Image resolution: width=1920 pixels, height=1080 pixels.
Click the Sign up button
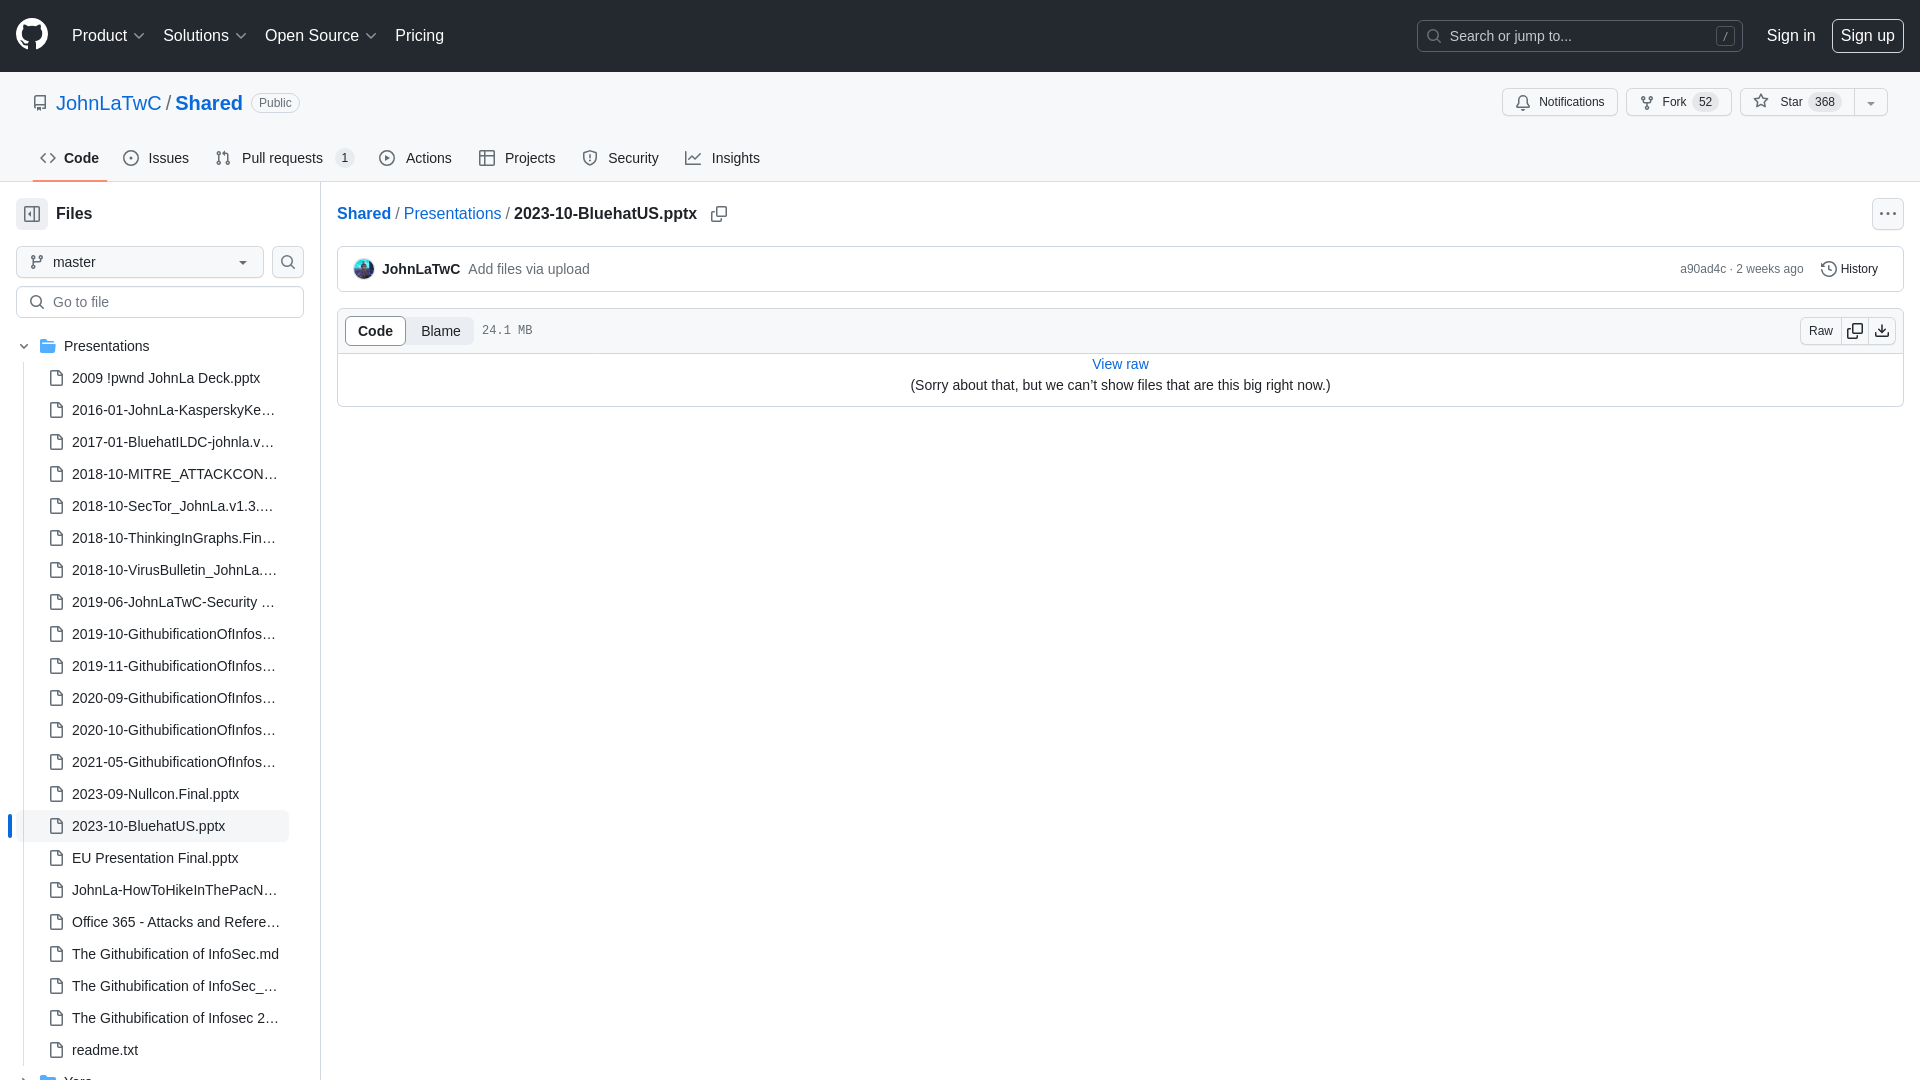tap(1867, 36)
